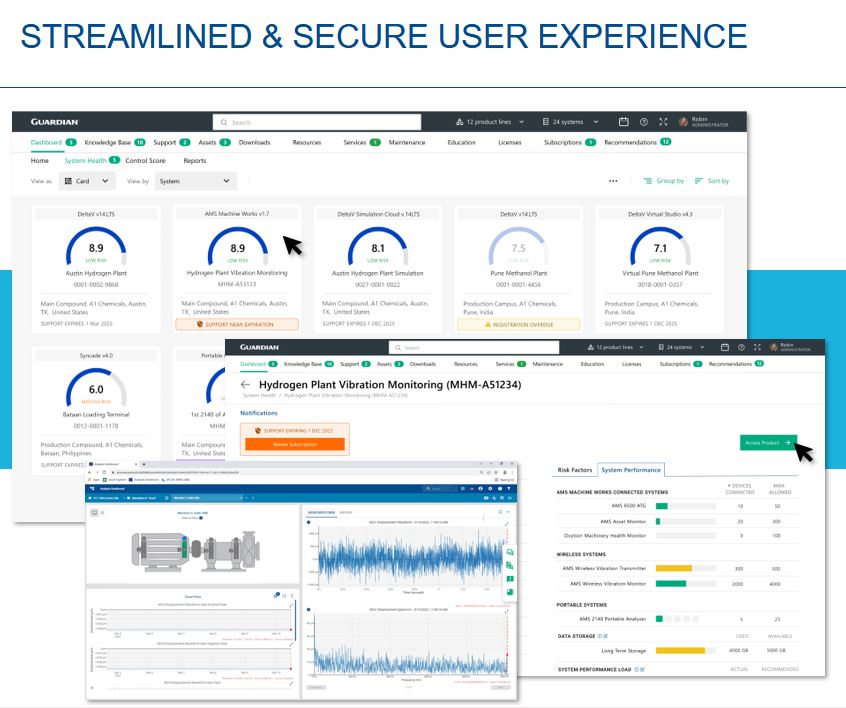Click the calendar icon in the back dashboard header

tap(624, 122)
